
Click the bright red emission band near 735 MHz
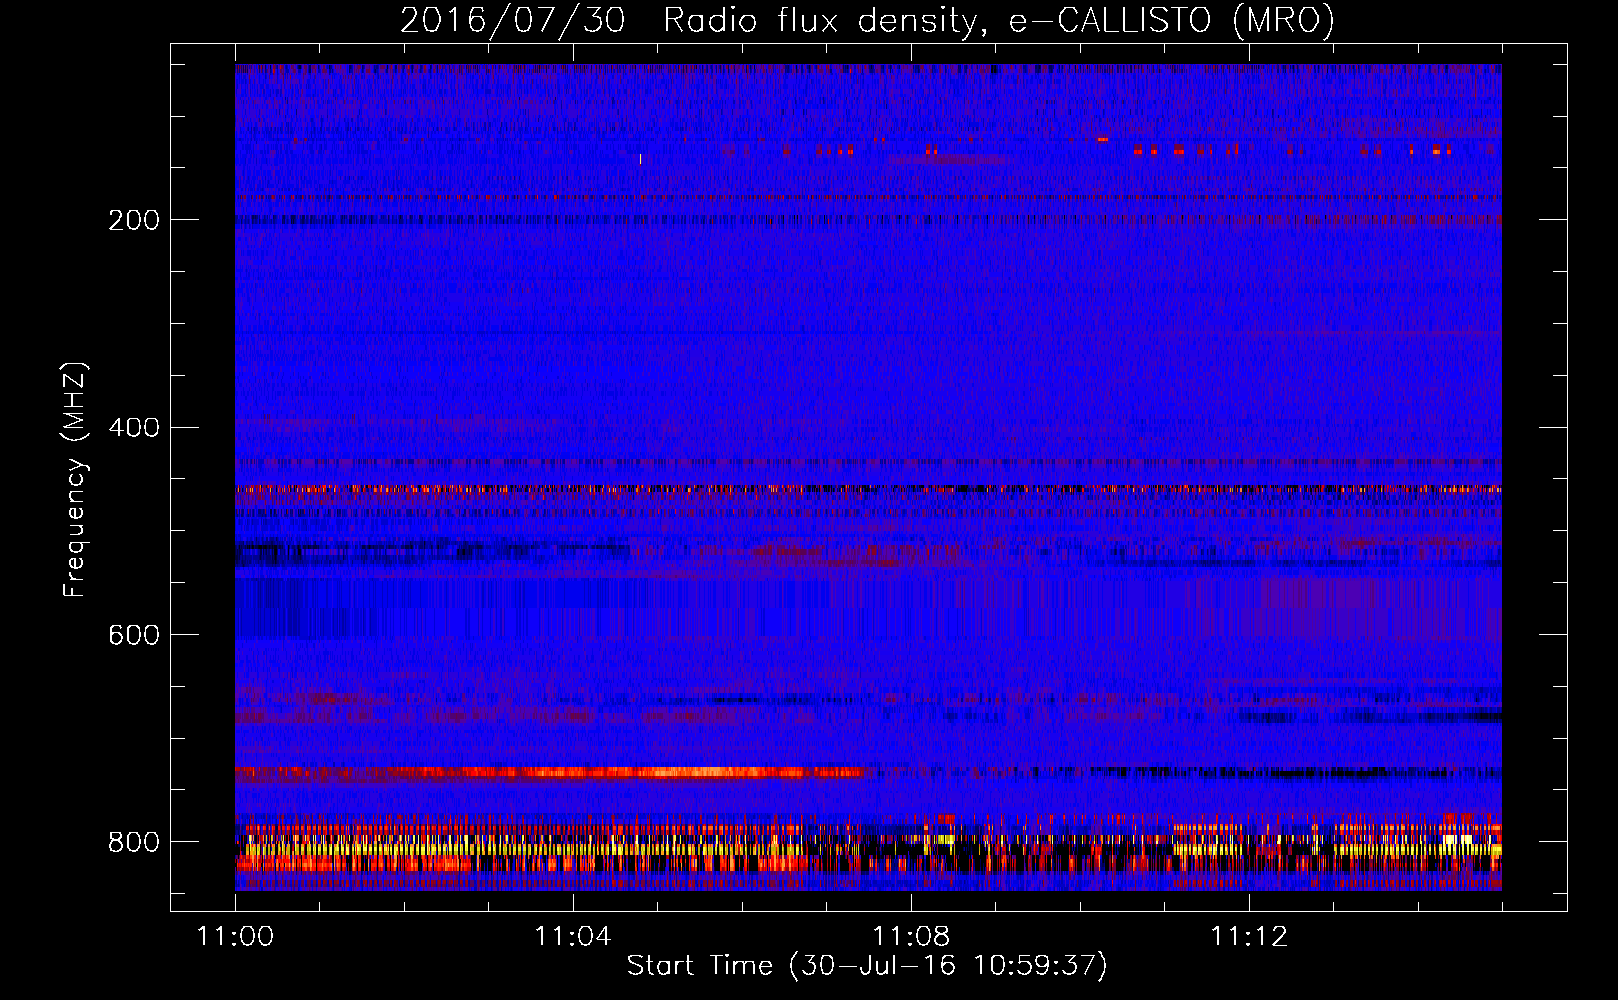coord(548,772)
